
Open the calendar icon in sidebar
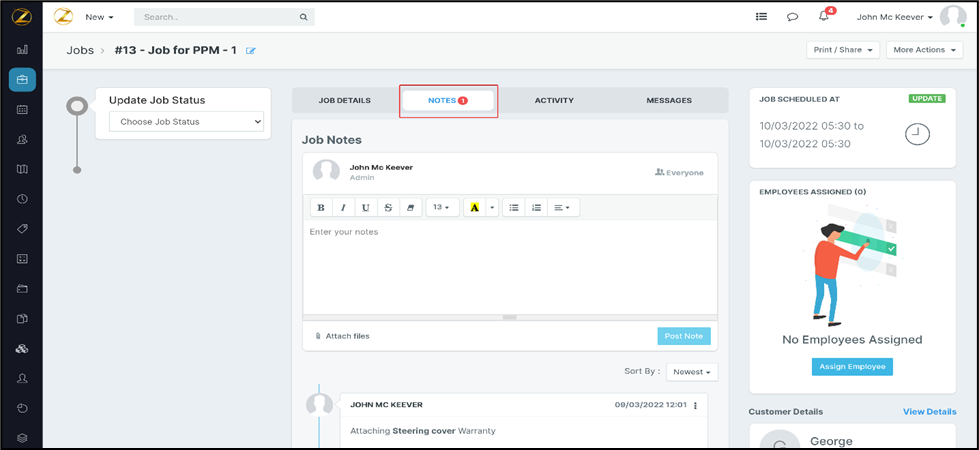pyautogui.click(x=22, y=110)
